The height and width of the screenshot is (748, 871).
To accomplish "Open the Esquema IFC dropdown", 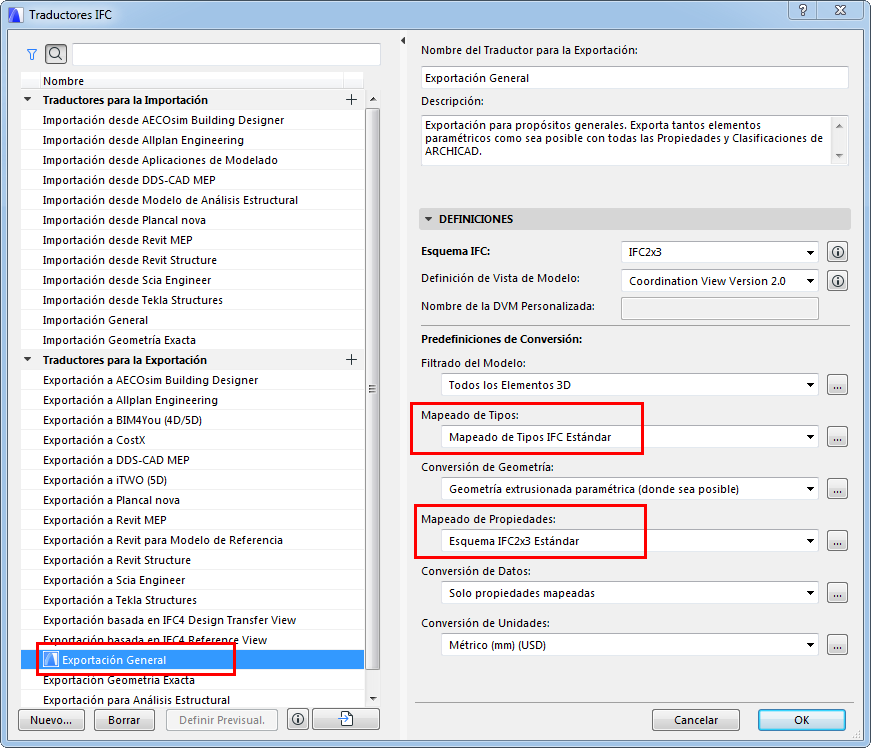I will [x=719, y=252].
